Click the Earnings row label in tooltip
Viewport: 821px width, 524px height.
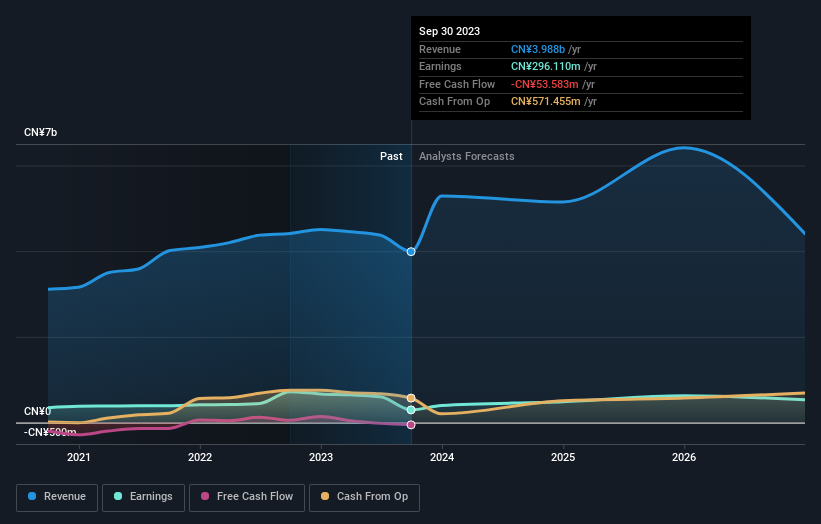(440, 66)
